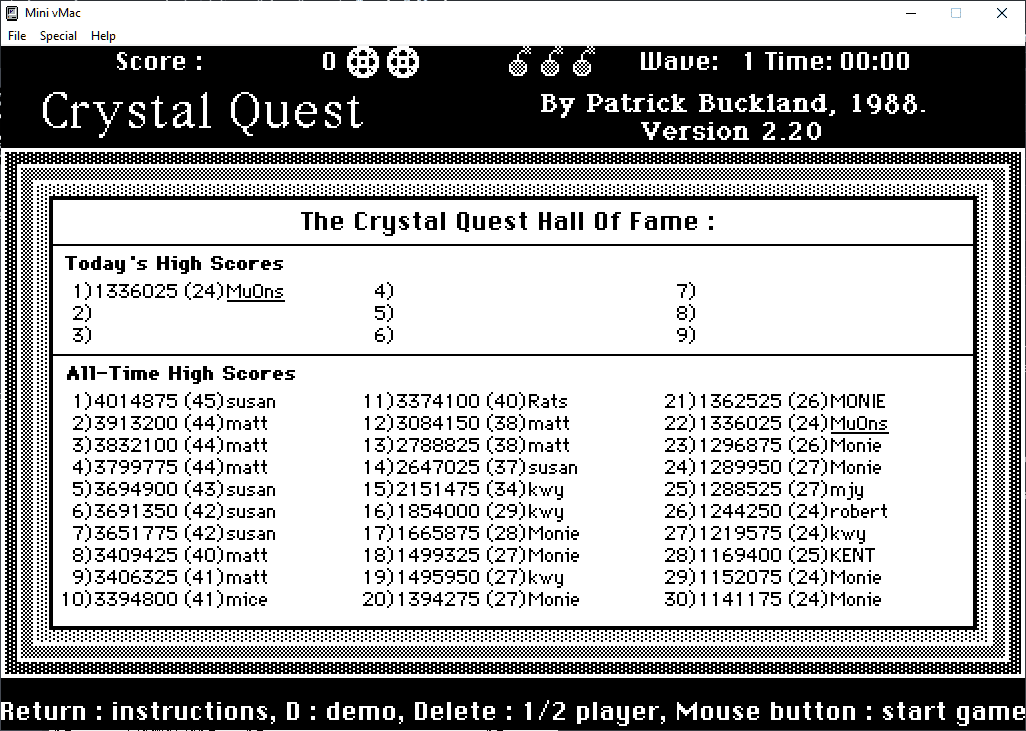Click the first spare ship life icon

pyautogui.click(x=362, y=62)
